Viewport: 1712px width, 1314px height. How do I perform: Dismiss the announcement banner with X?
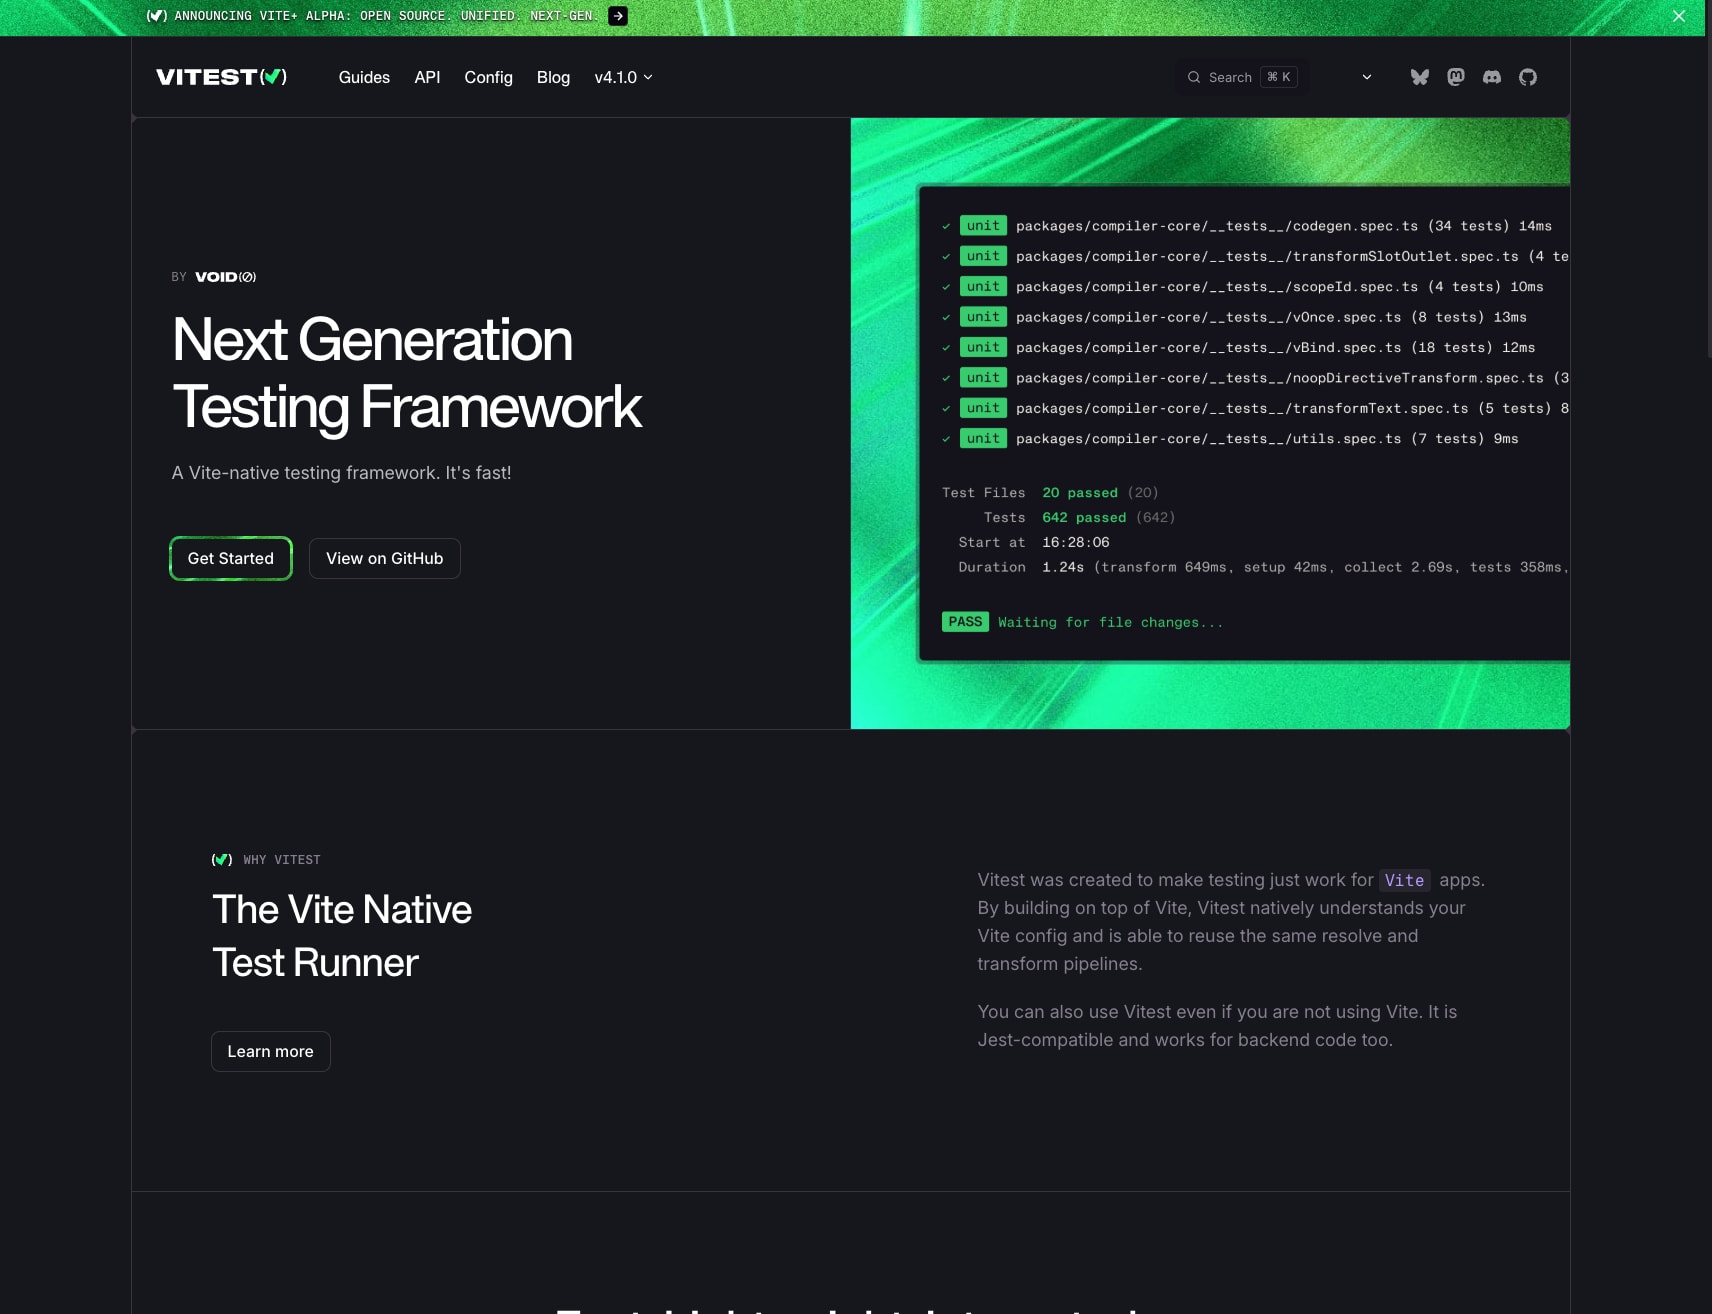(1679, 16)
